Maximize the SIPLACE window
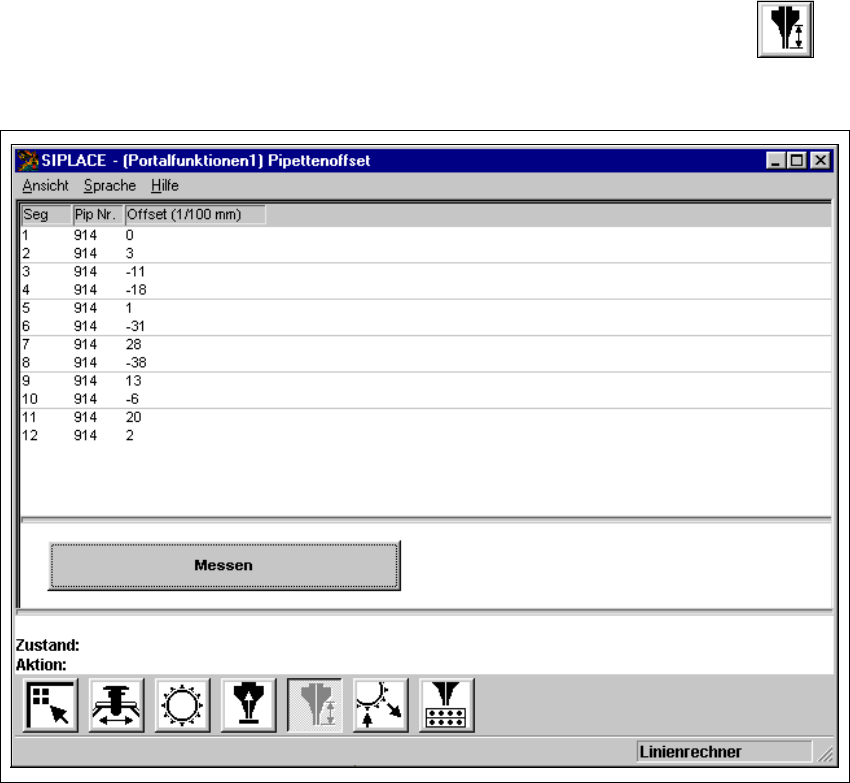Image resolution: width=850 pixels, height=783 pixels. 797,161
